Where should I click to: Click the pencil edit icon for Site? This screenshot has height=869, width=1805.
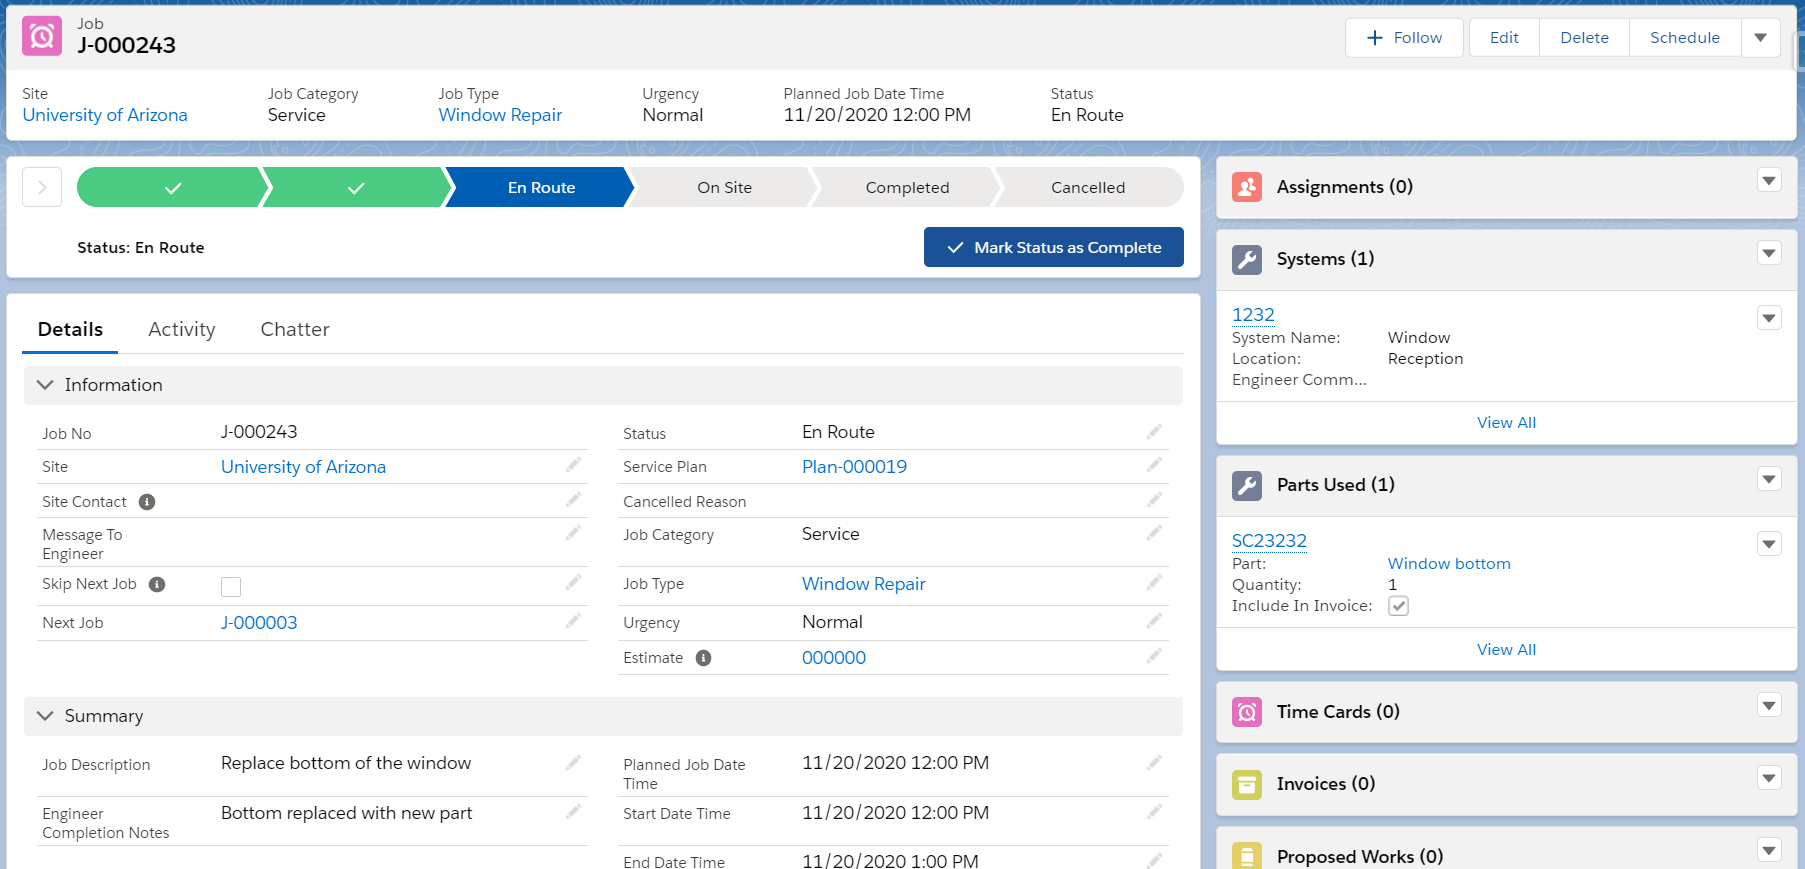(573, 465)
